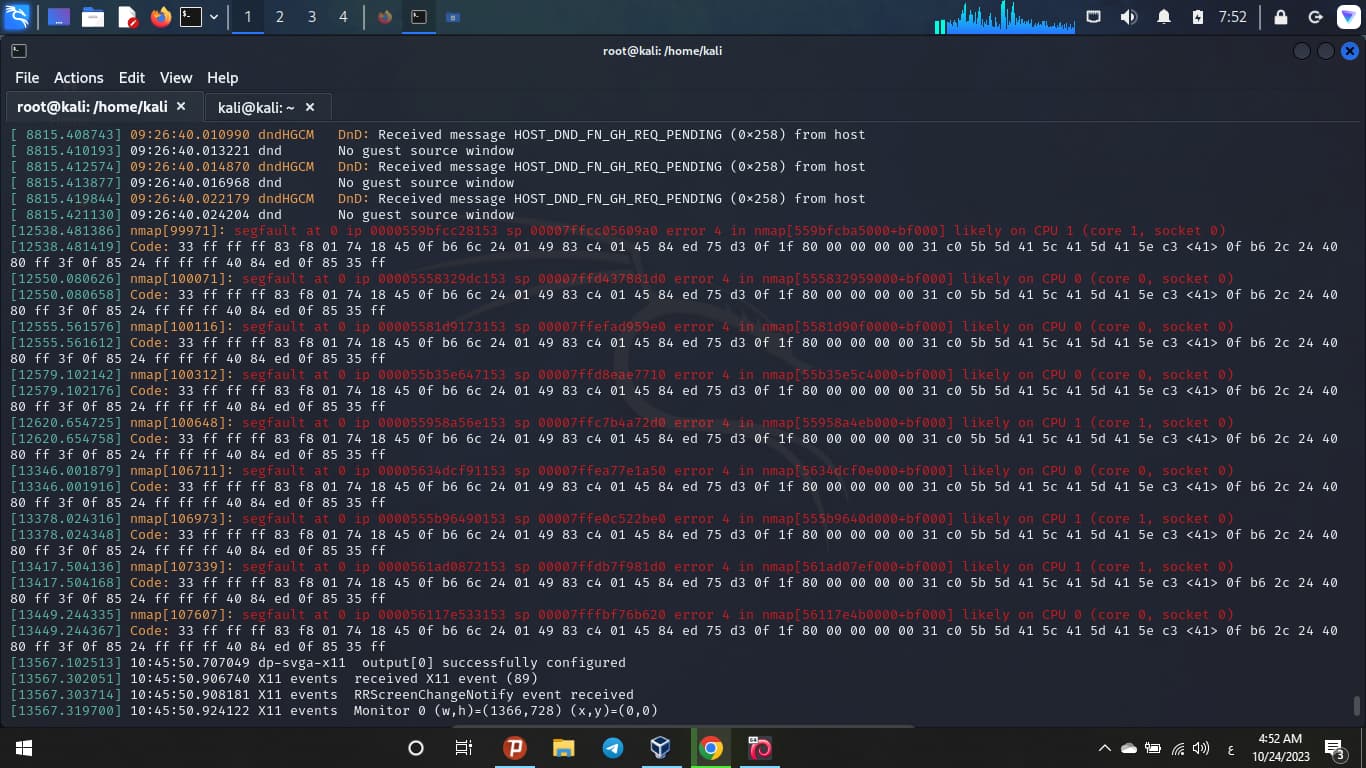Close the root@kali: /home/kali tab

(x=181, y=106)
